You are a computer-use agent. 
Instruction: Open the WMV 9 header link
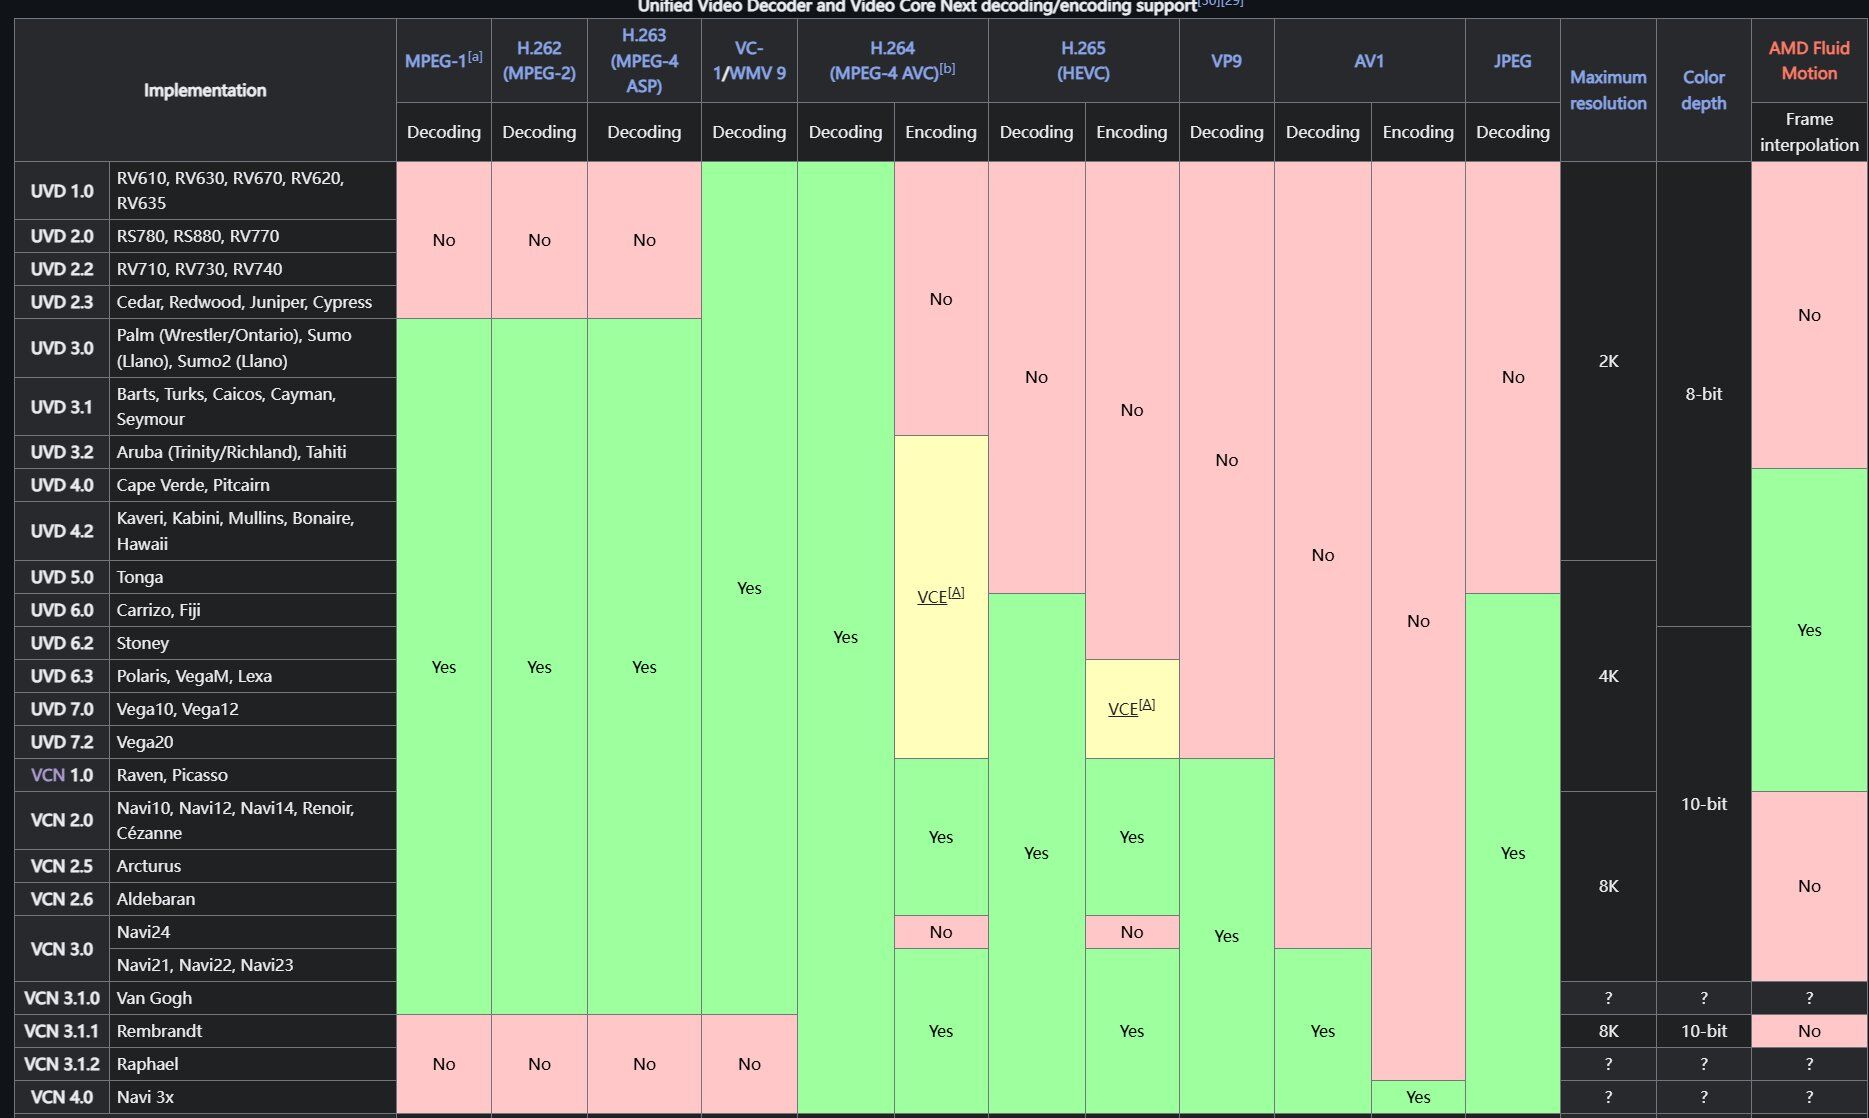(x=758, y=73)
